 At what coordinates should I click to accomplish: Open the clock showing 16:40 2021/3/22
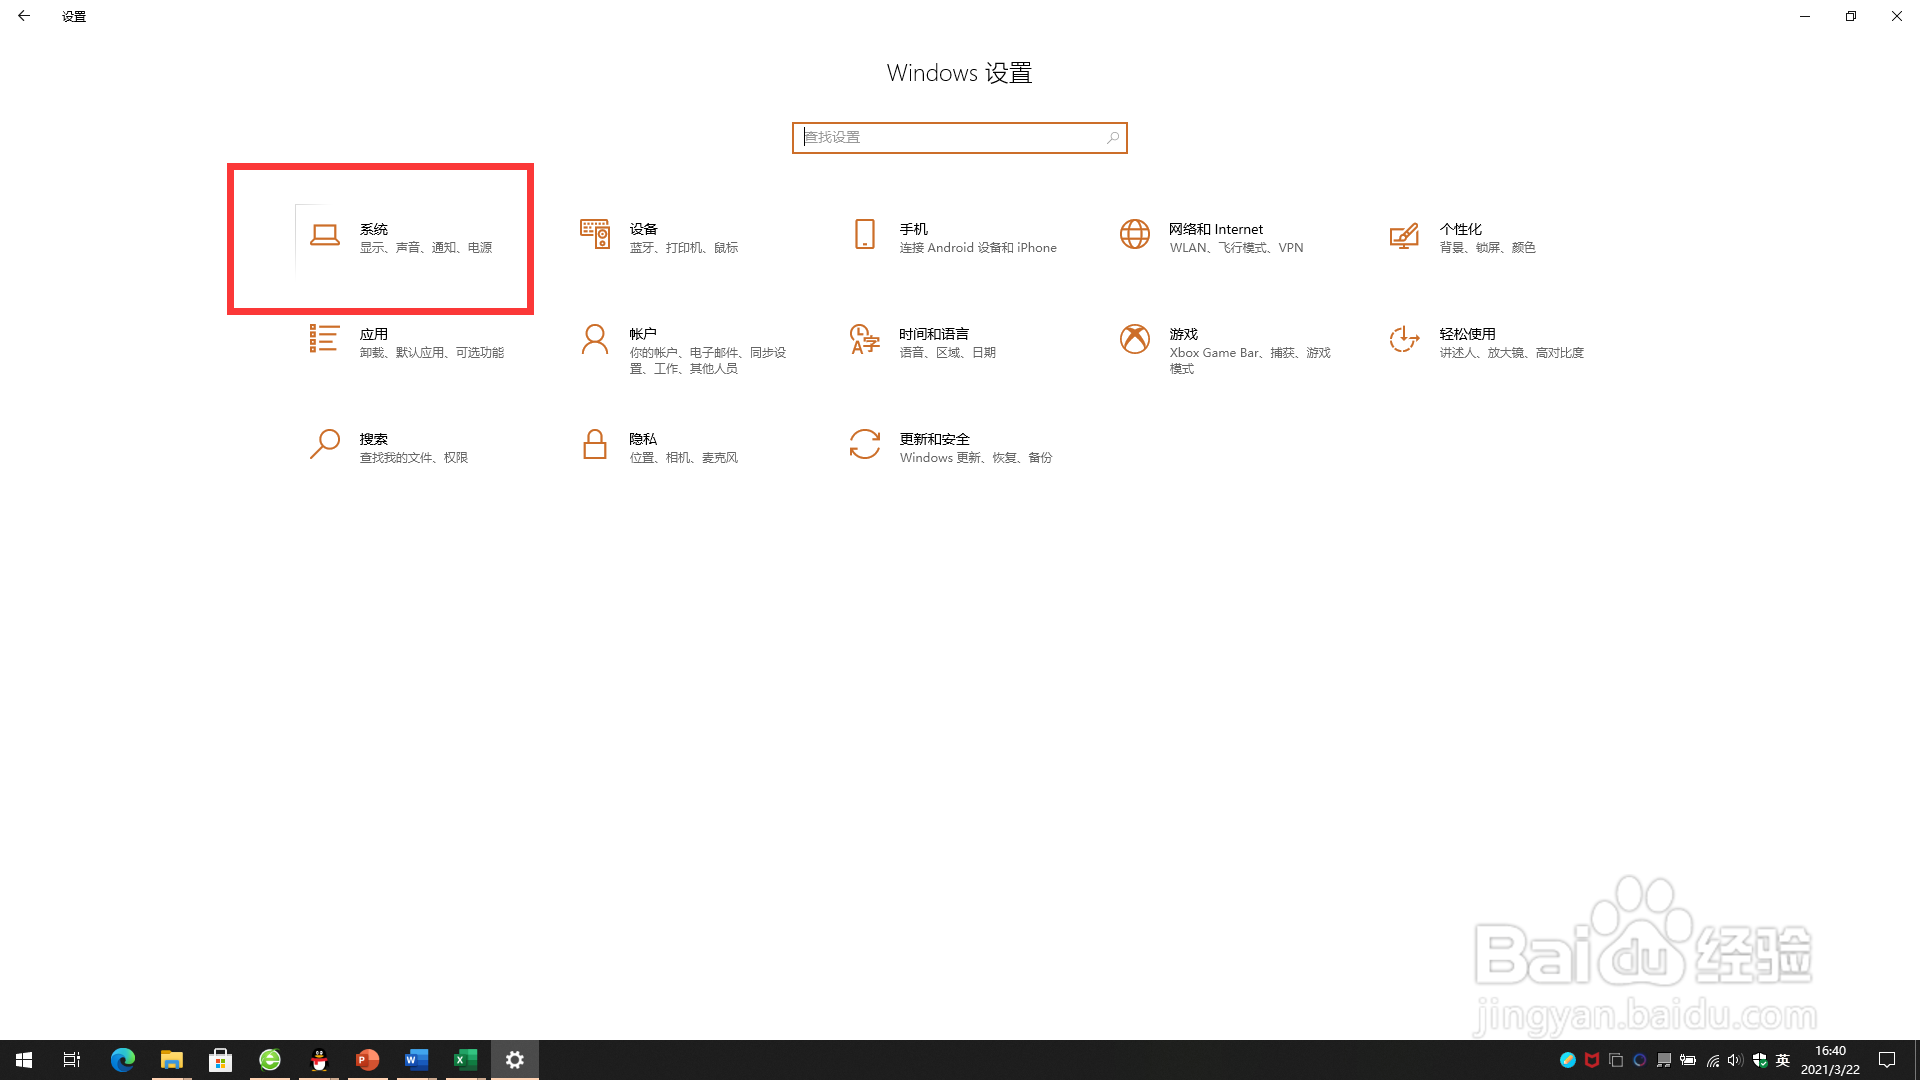point(1830,1060)
